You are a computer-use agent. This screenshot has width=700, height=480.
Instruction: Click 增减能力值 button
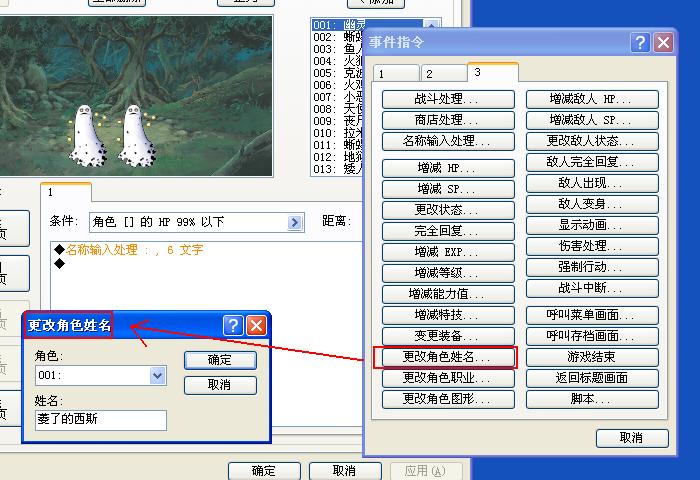pyautogui.click(x=448, y=294)
